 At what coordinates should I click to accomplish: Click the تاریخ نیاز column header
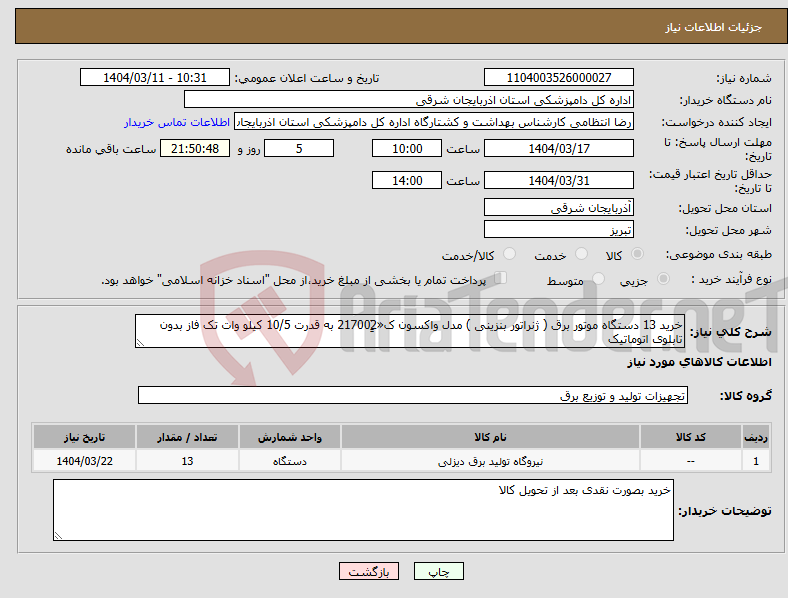pyautogui.click(x=84, y=437)
